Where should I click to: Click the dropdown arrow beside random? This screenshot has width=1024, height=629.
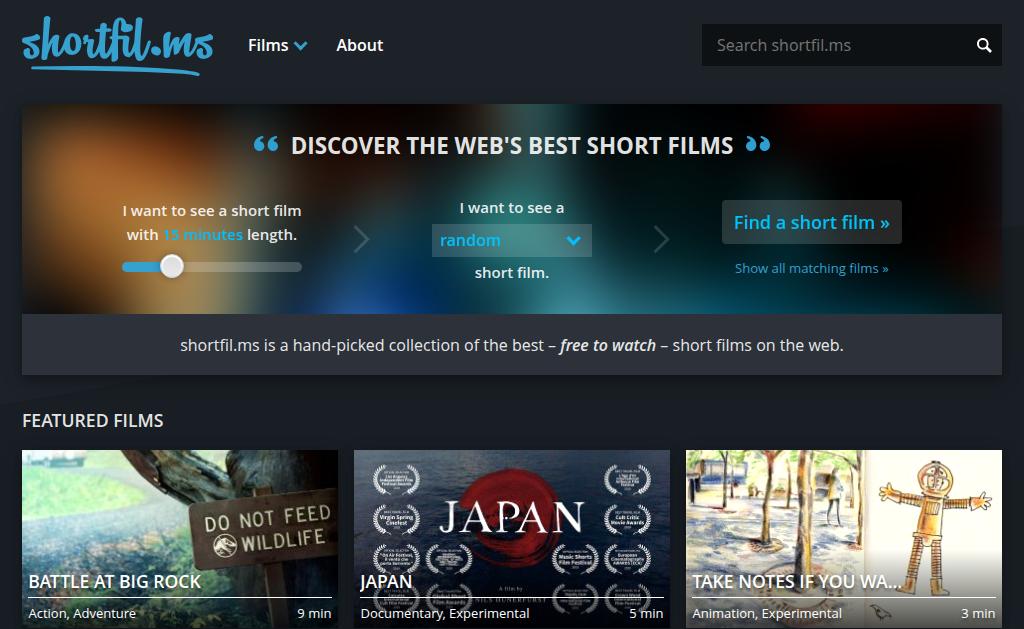click(x=573, y=240)
